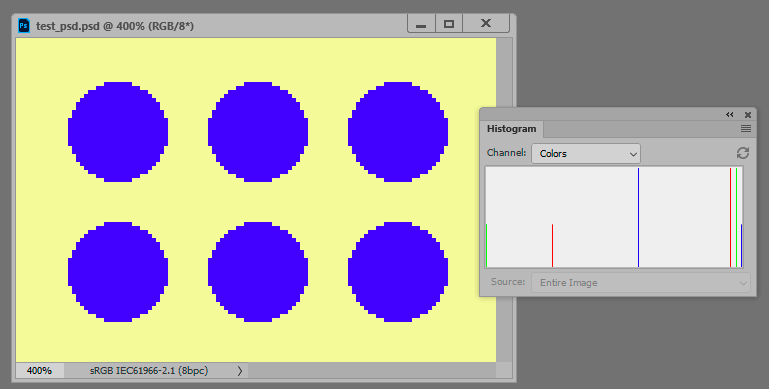This screenshot has height=389, width=769.
Task: Click the 400% zoom level field
Action: click(39, 371)
